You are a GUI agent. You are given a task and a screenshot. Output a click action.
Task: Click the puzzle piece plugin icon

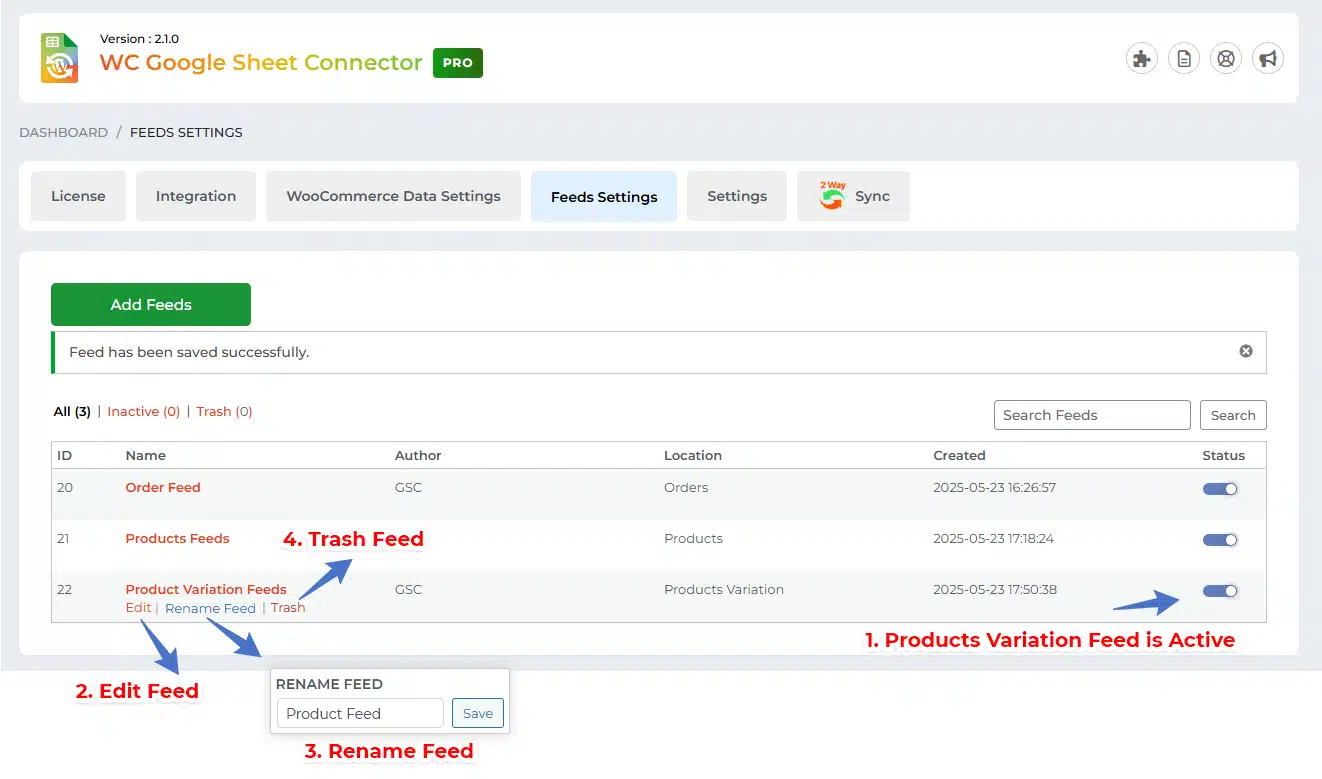coord(1140,59)
